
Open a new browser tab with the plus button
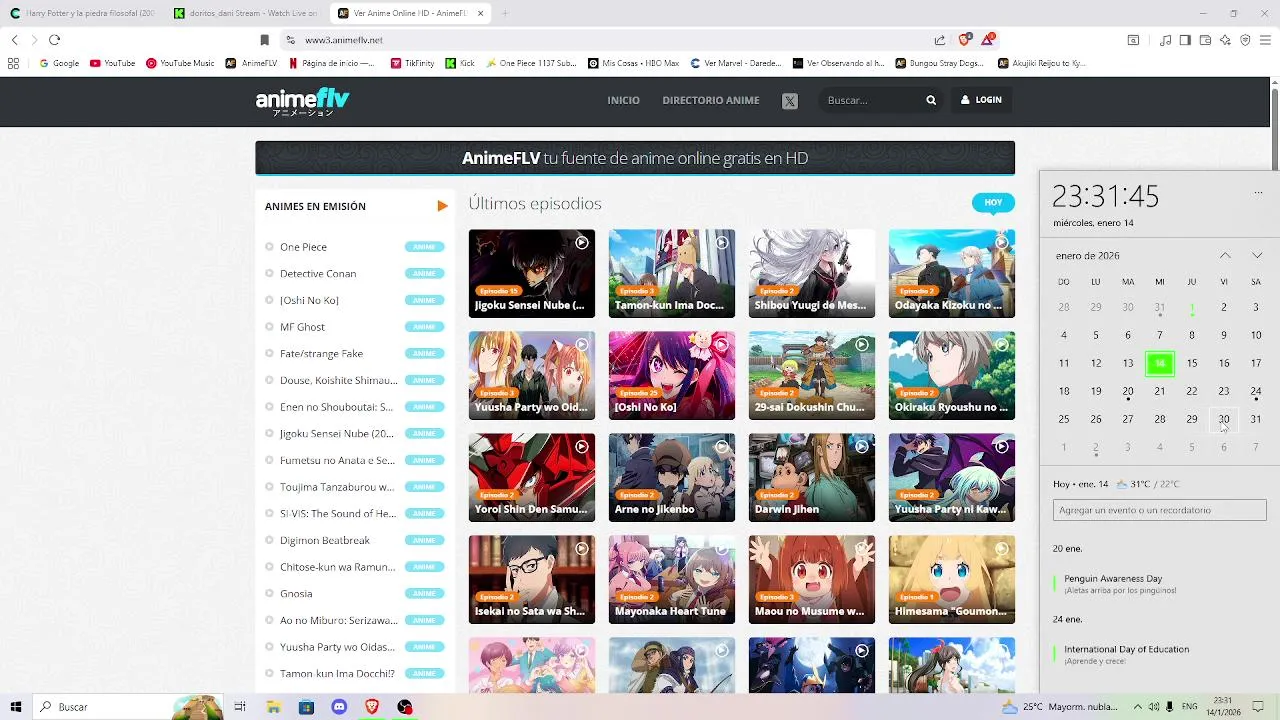click(505, 13)
